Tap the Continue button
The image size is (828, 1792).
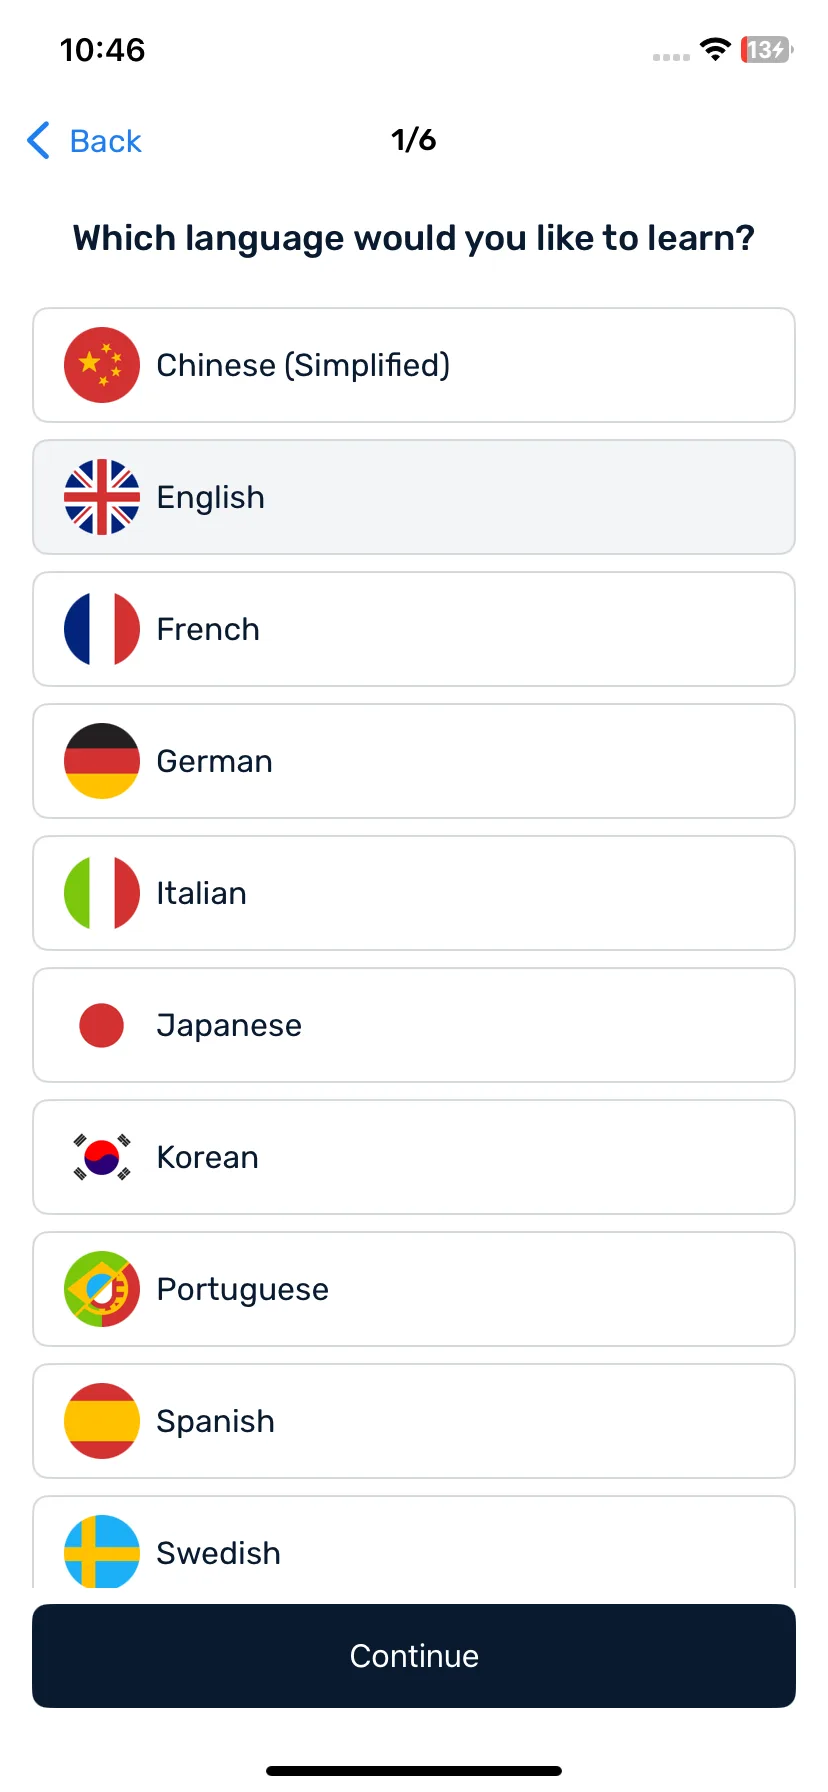(414, 1656)
